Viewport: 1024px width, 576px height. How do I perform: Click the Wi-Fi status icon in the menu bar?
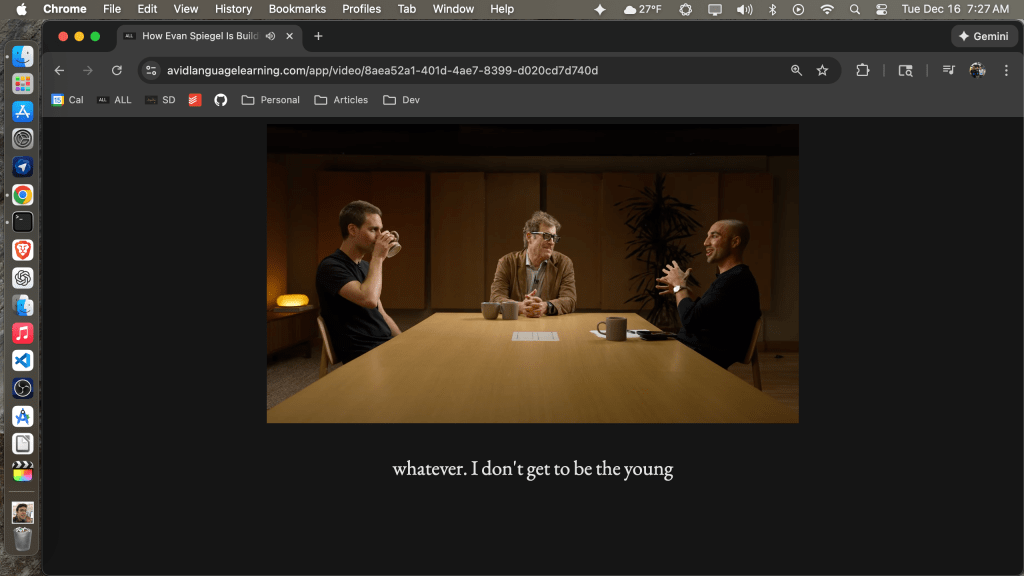[827, 9]
